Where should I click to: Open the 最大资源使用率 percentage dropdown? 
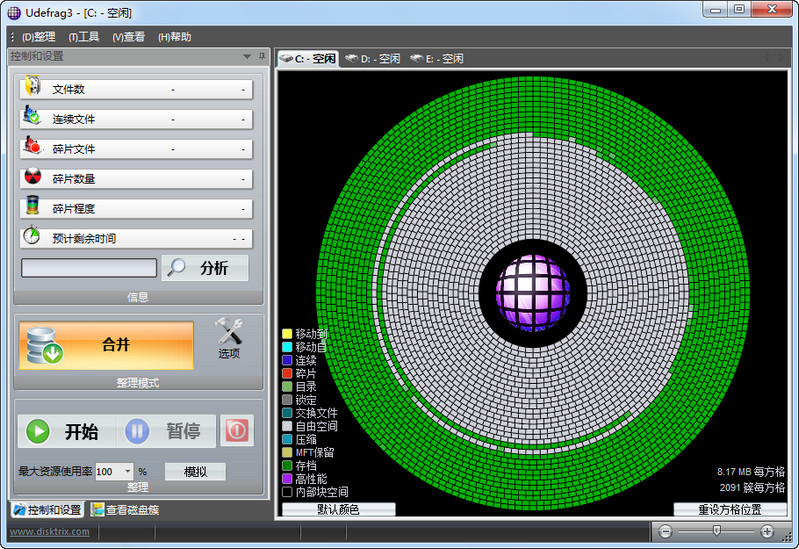coord(127,471)
